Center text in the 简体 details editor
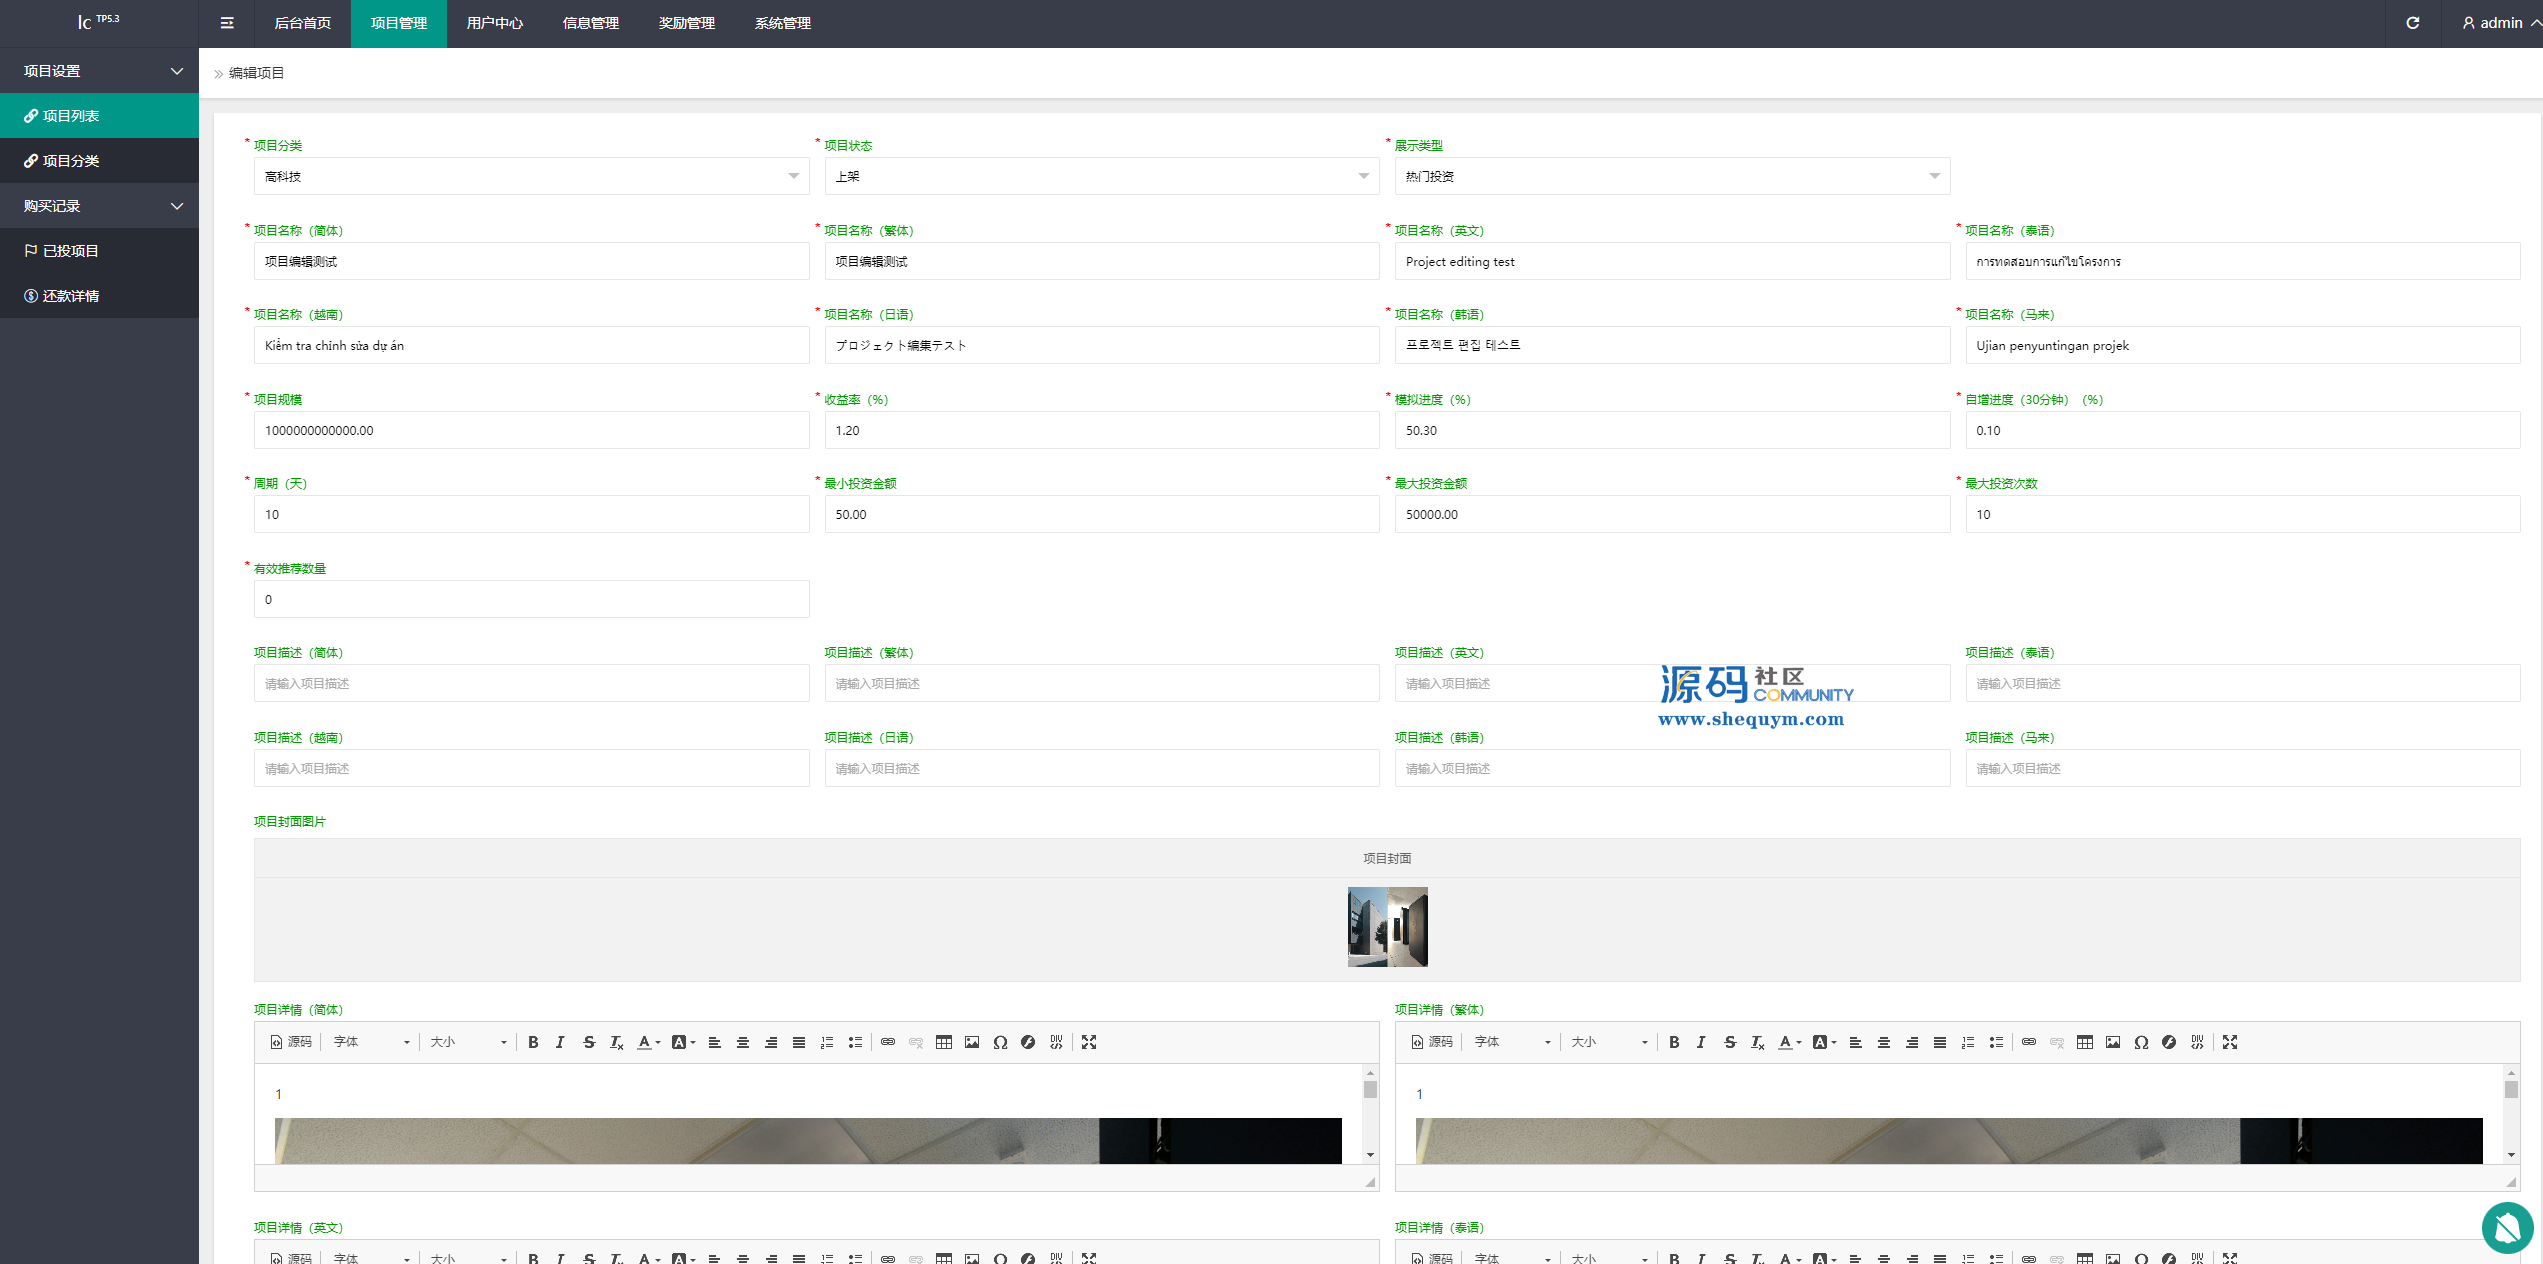 tap(742, 1042)
